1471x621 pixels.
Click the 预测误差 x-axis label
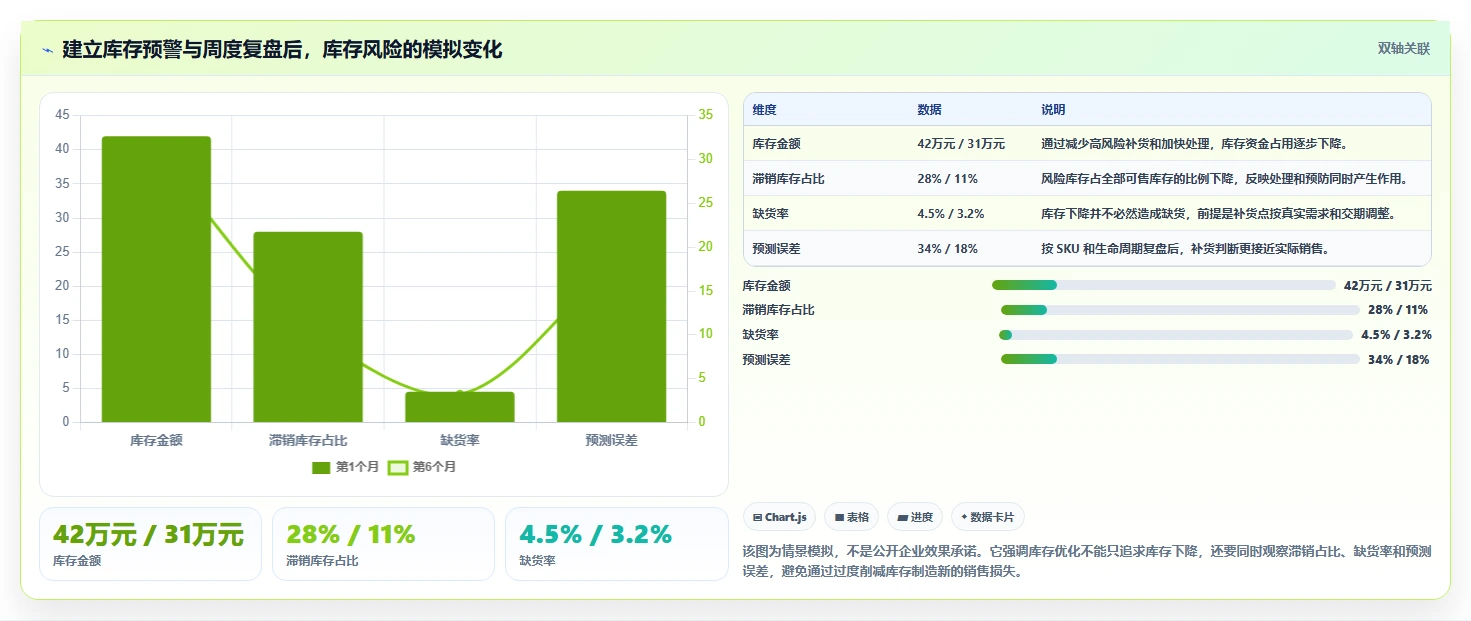click(x=611, y=440)
